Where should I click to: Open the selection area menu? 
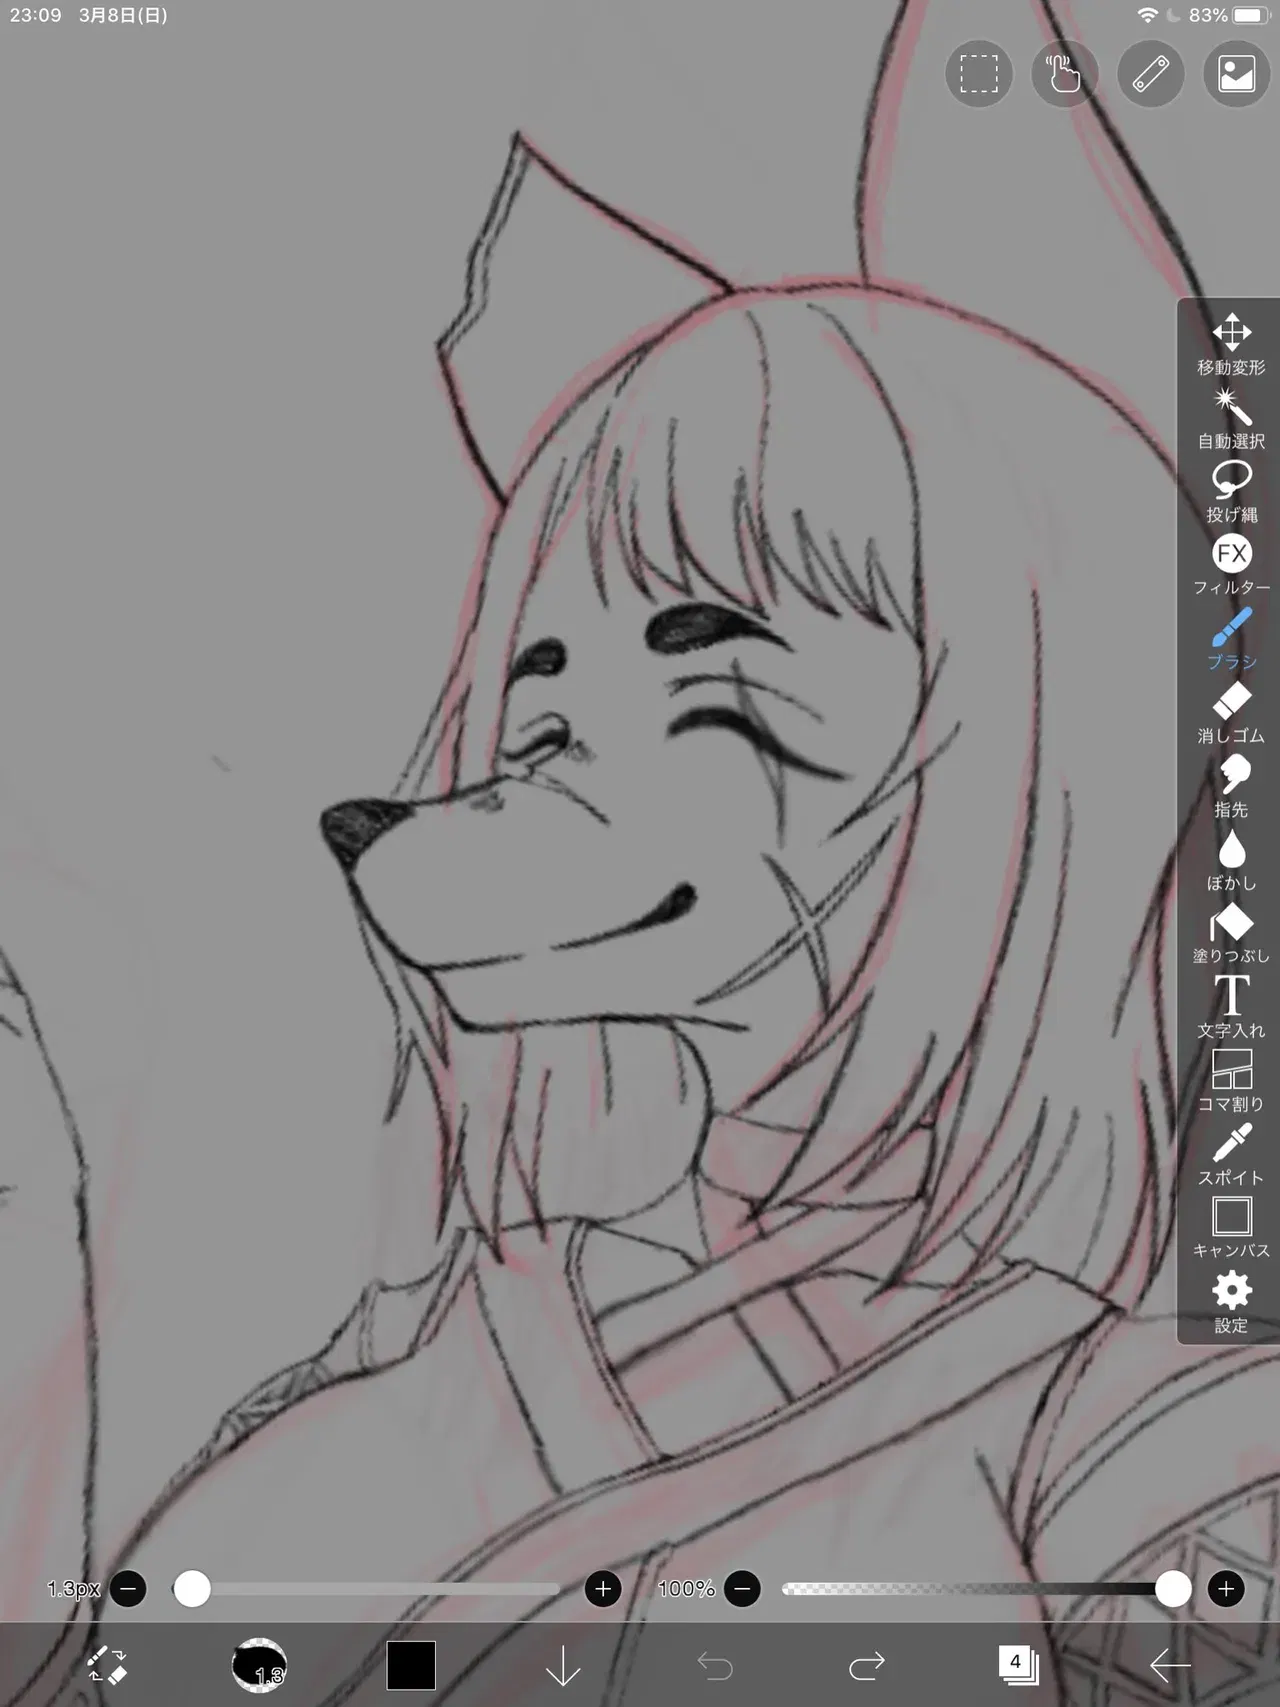(x=979, y=74)
